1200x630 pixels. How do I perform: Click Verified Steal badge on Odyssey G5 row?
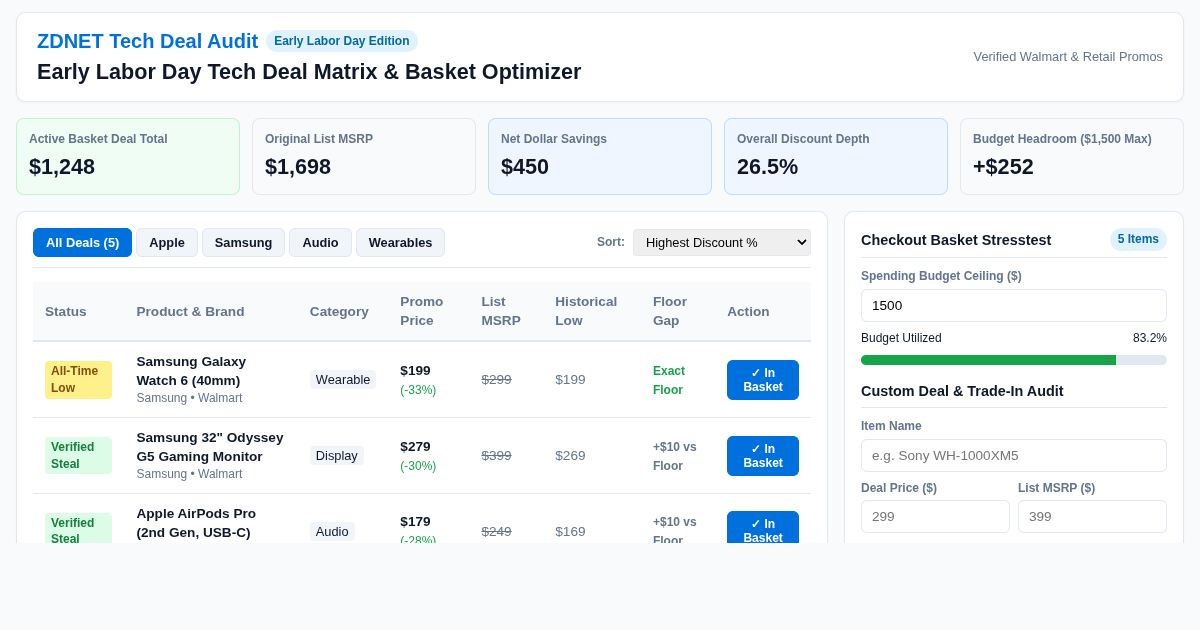[x=78, y=456]
